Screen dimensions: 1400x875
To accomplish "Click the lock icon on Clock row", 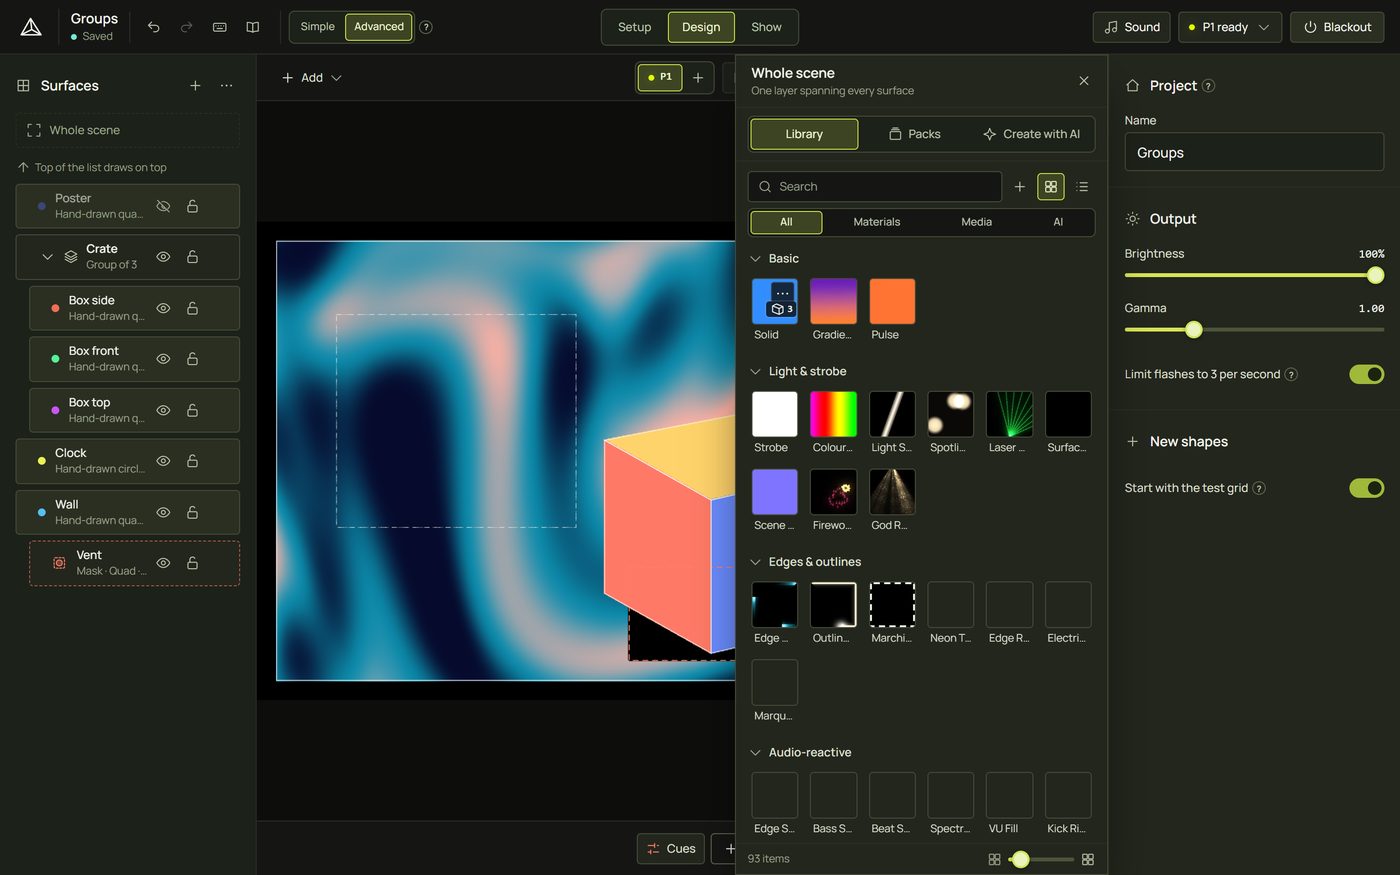I will click(192, 461).
